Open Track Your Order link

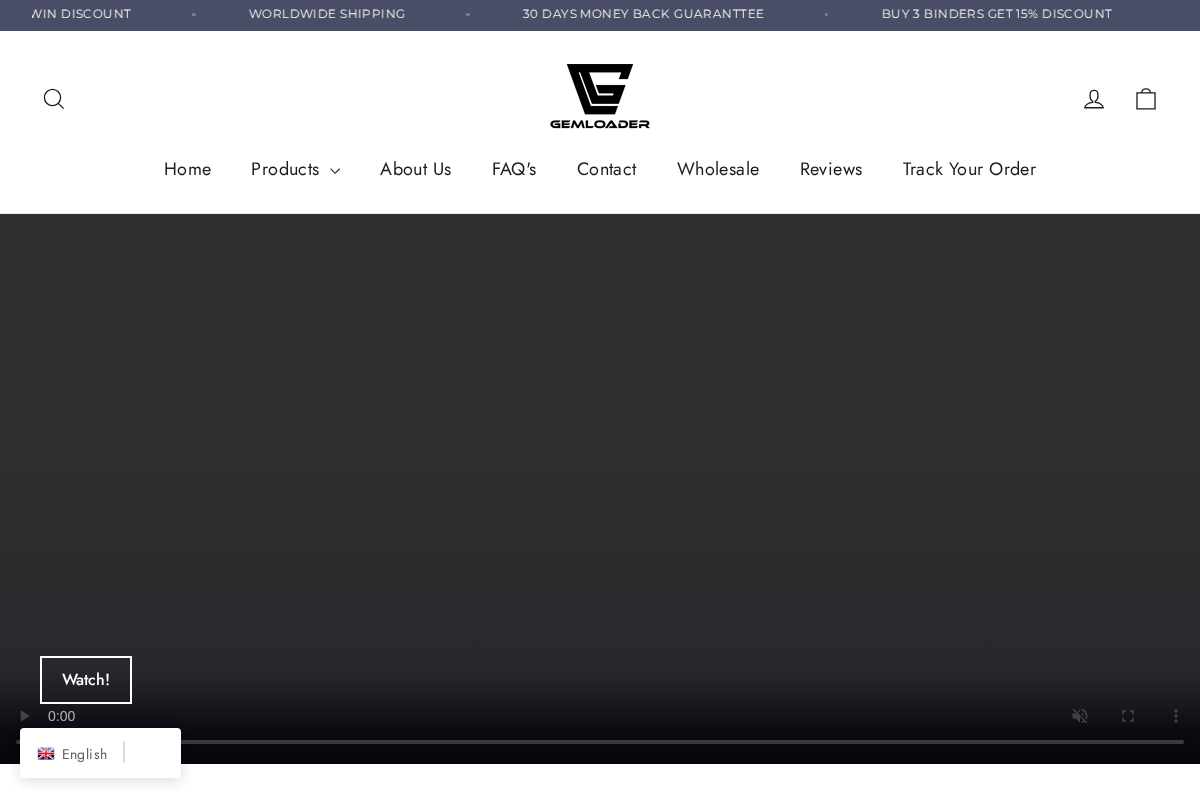tap(969, 169)
